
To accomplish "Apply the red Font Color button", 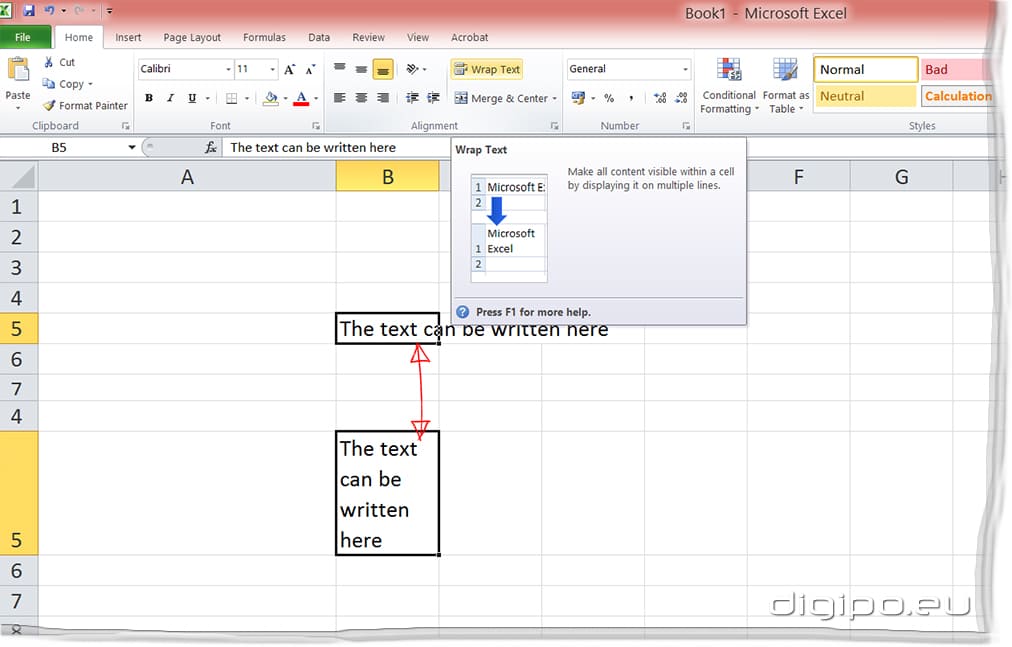I will point(301,98).
